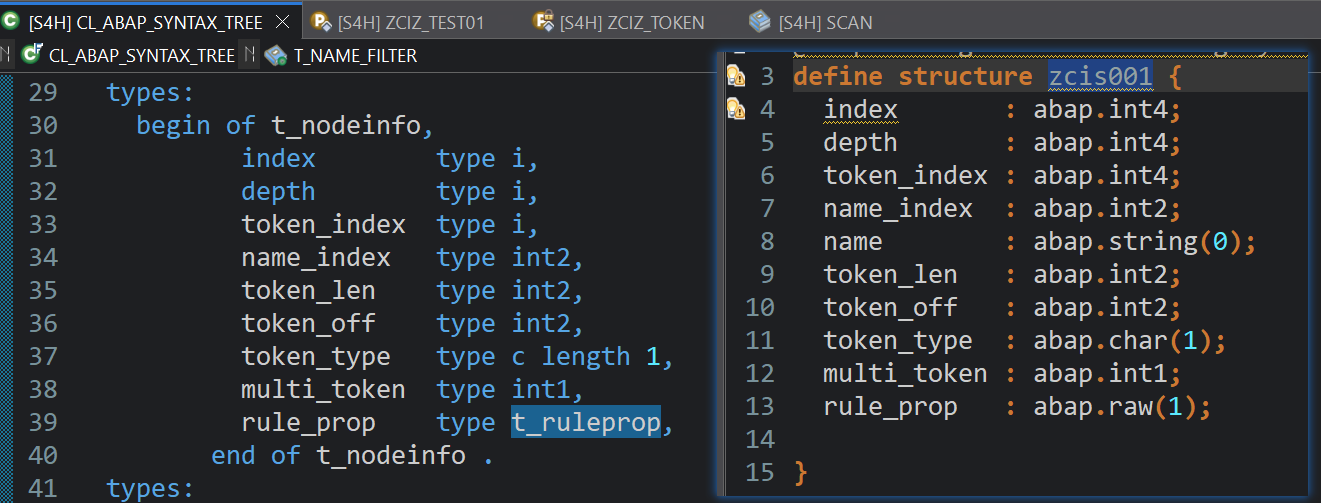Click 'depth' in popup line 5
Screen dimensions: 1321x503
tap(860, 142)
